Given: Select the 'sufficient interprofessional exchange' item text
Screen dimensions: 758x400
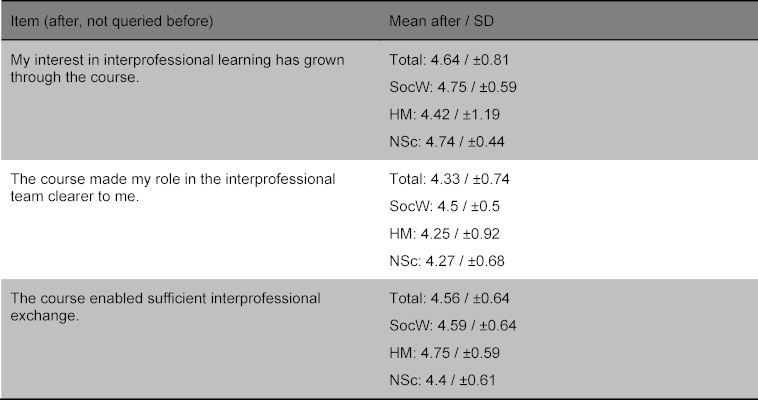Looking at the screenshot, I should click(165, 307).
